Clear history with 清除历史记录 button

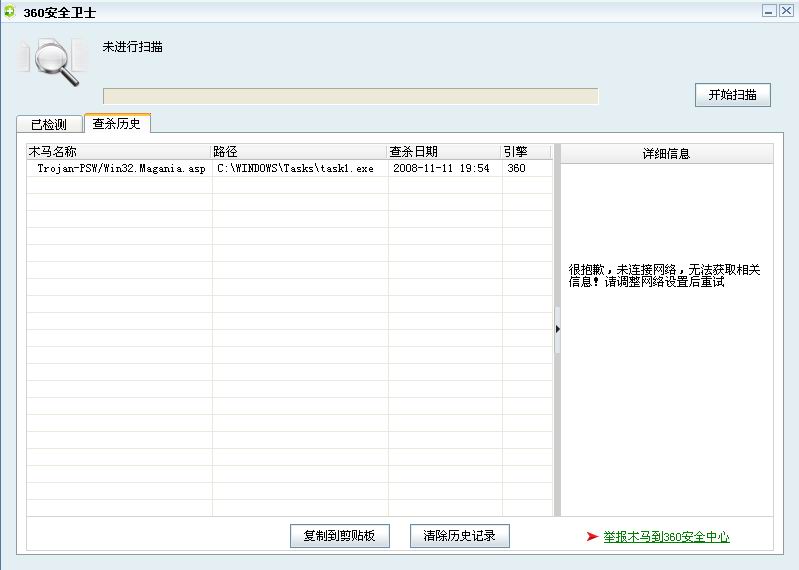pos(460,536)
